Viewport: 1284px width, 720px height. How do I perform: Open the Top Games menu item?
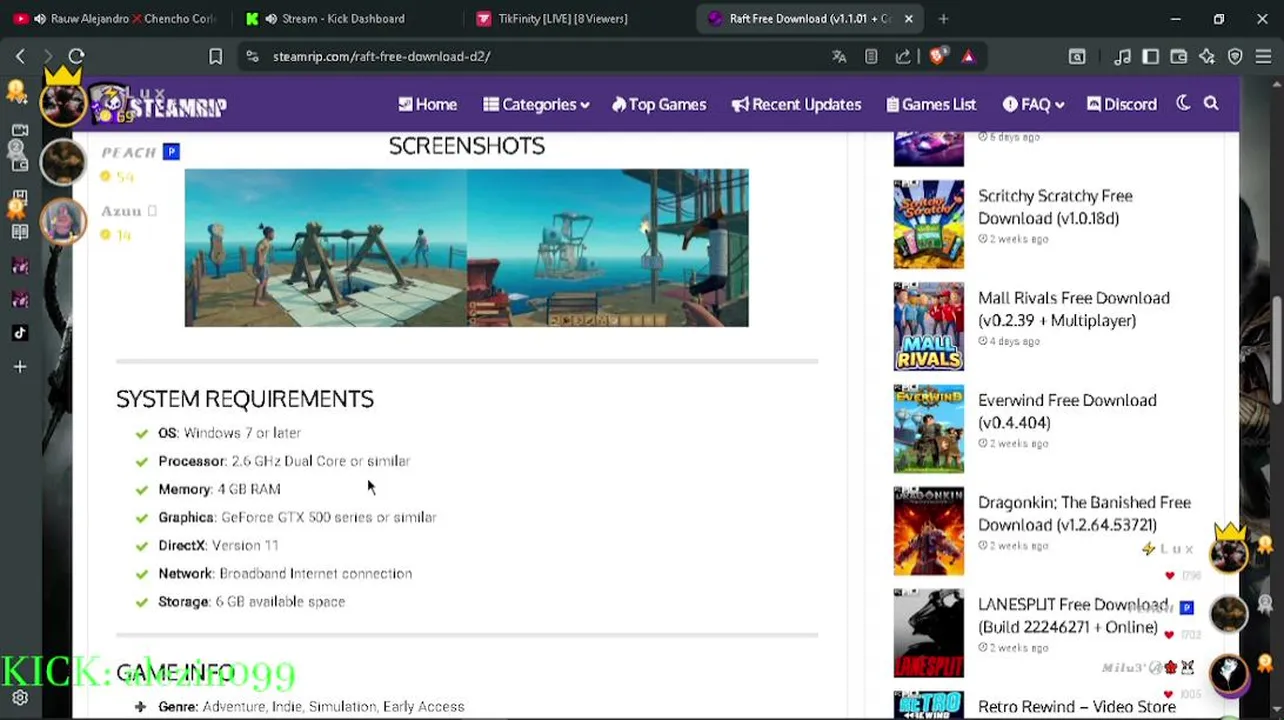659,104
